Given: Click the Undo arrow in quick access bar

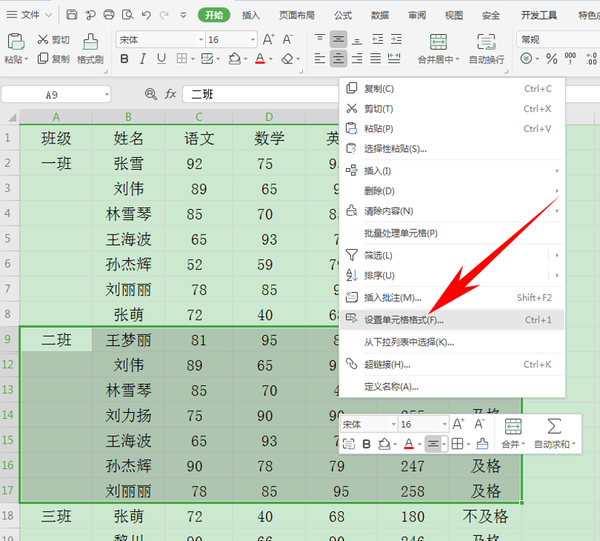Looking at the screenshot, I should 147,15.
